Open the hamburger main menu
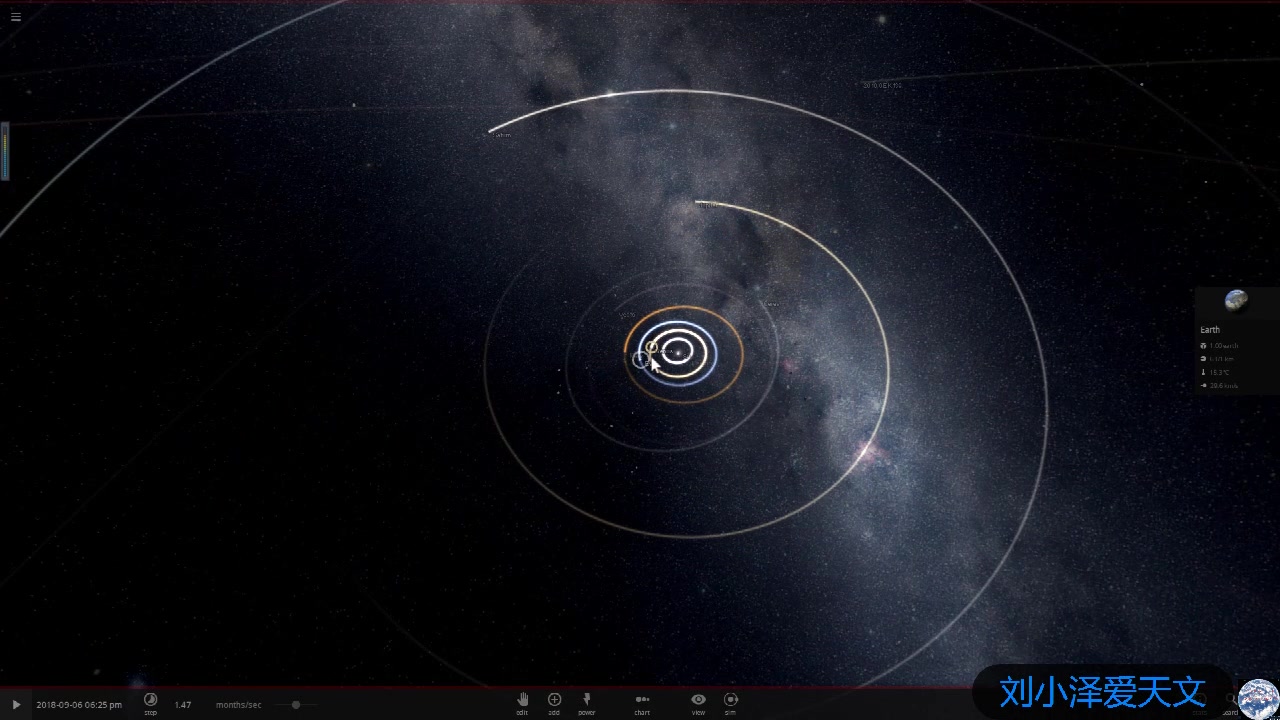Screen dimensions: 1280x720 pos(15,16)
